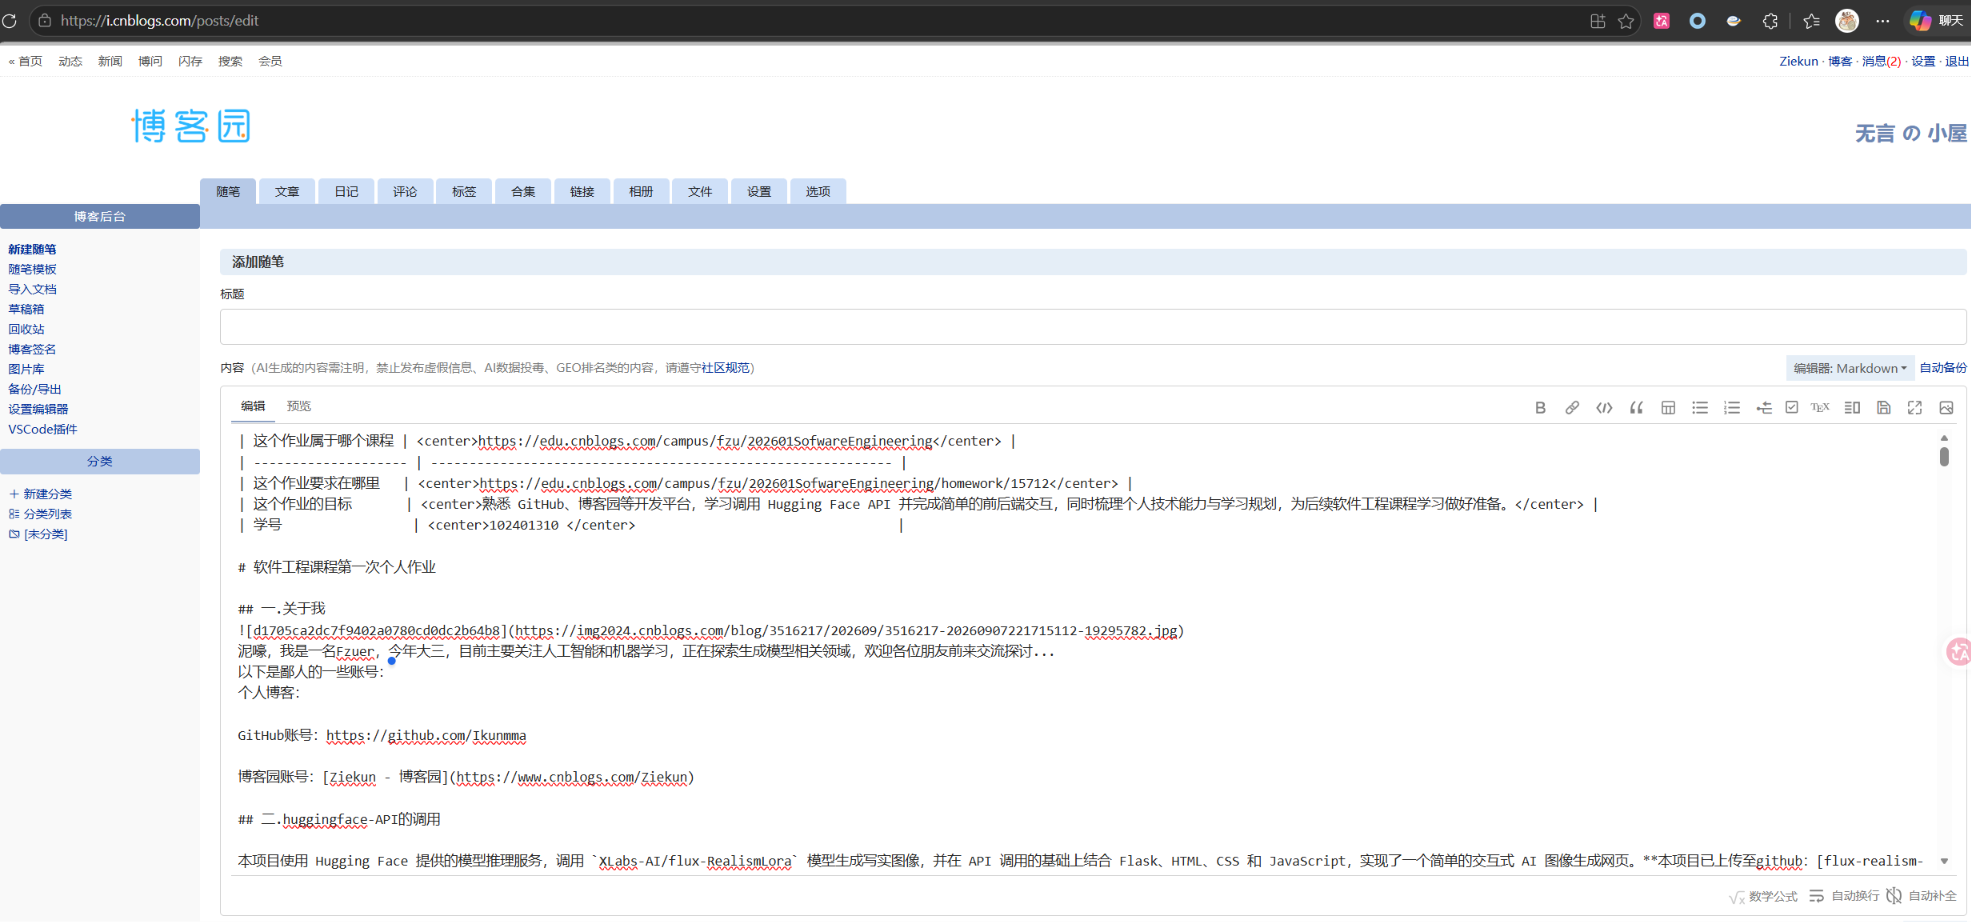Click the pink translate extension icon
Image resolution: width=1971 pixels, height=922 pixels.
tap(1662, 21)
